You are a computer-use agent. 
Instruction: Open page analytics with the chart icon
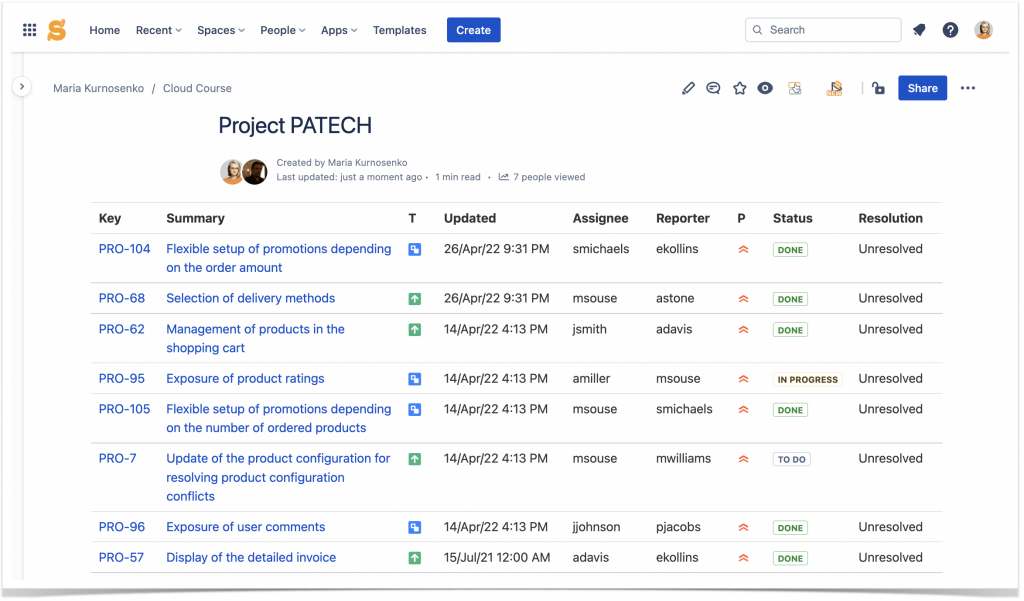pos(794,88)
